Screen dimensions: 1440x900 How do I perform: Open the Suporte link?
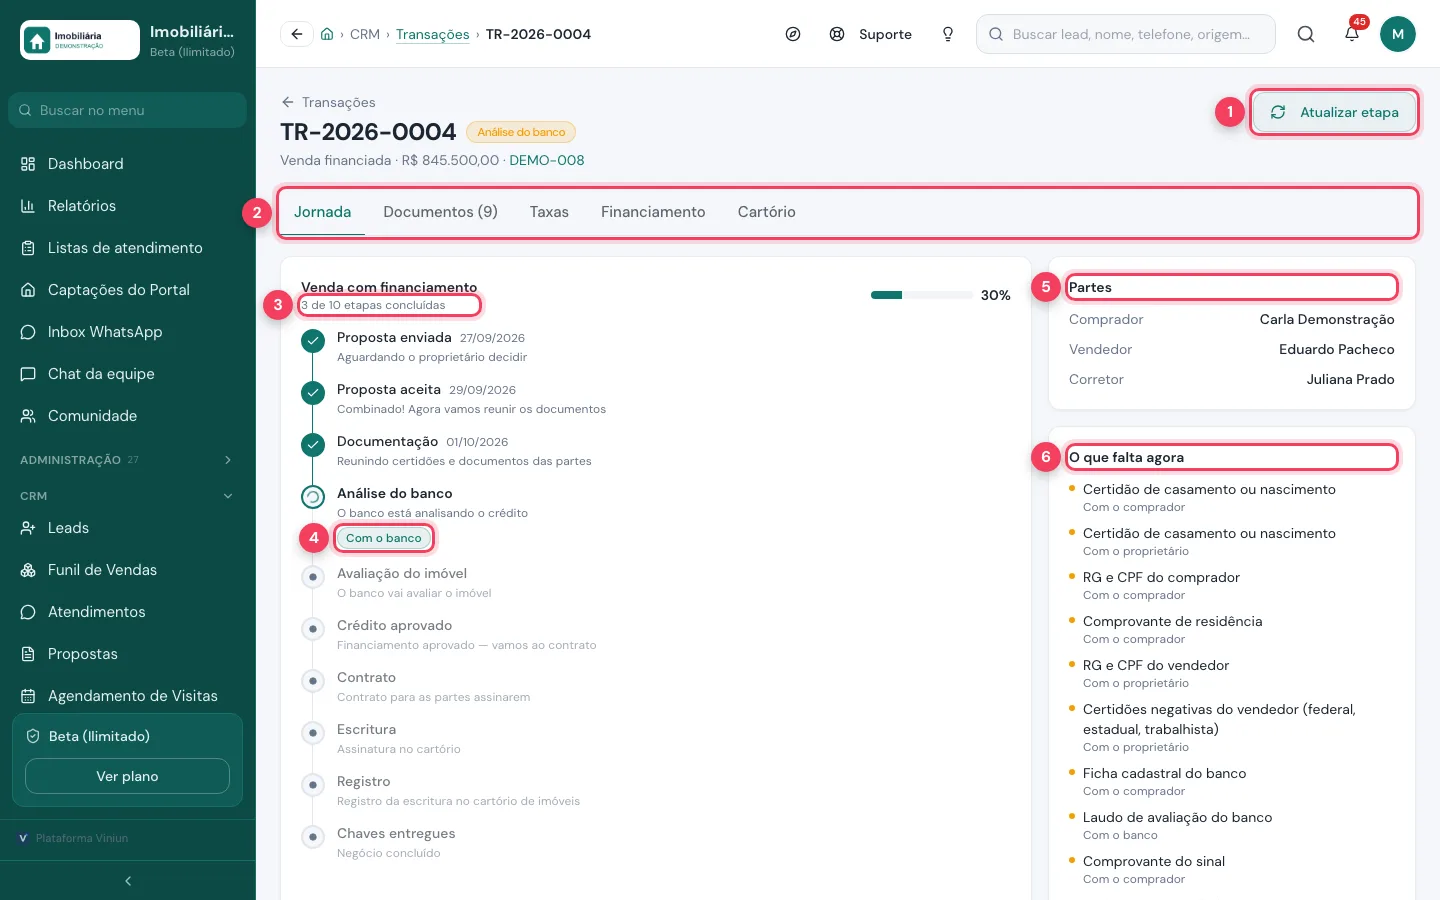[x=871, y=34]
